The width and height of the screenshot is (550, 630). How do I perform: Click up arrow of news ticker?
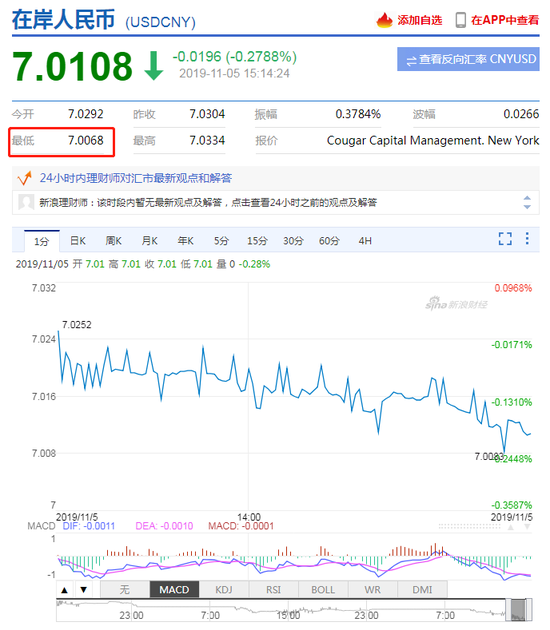pyautogui.click(x=527, y=198)
